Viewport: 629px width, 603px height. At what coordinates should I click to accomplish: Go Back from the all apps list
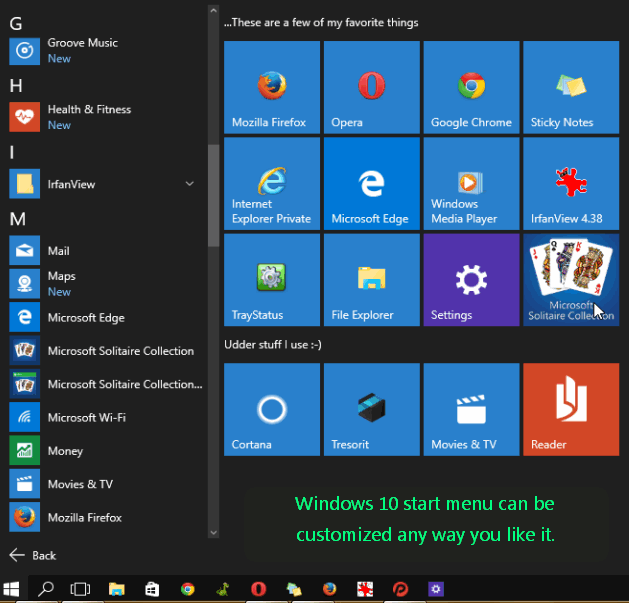point(33,555)
